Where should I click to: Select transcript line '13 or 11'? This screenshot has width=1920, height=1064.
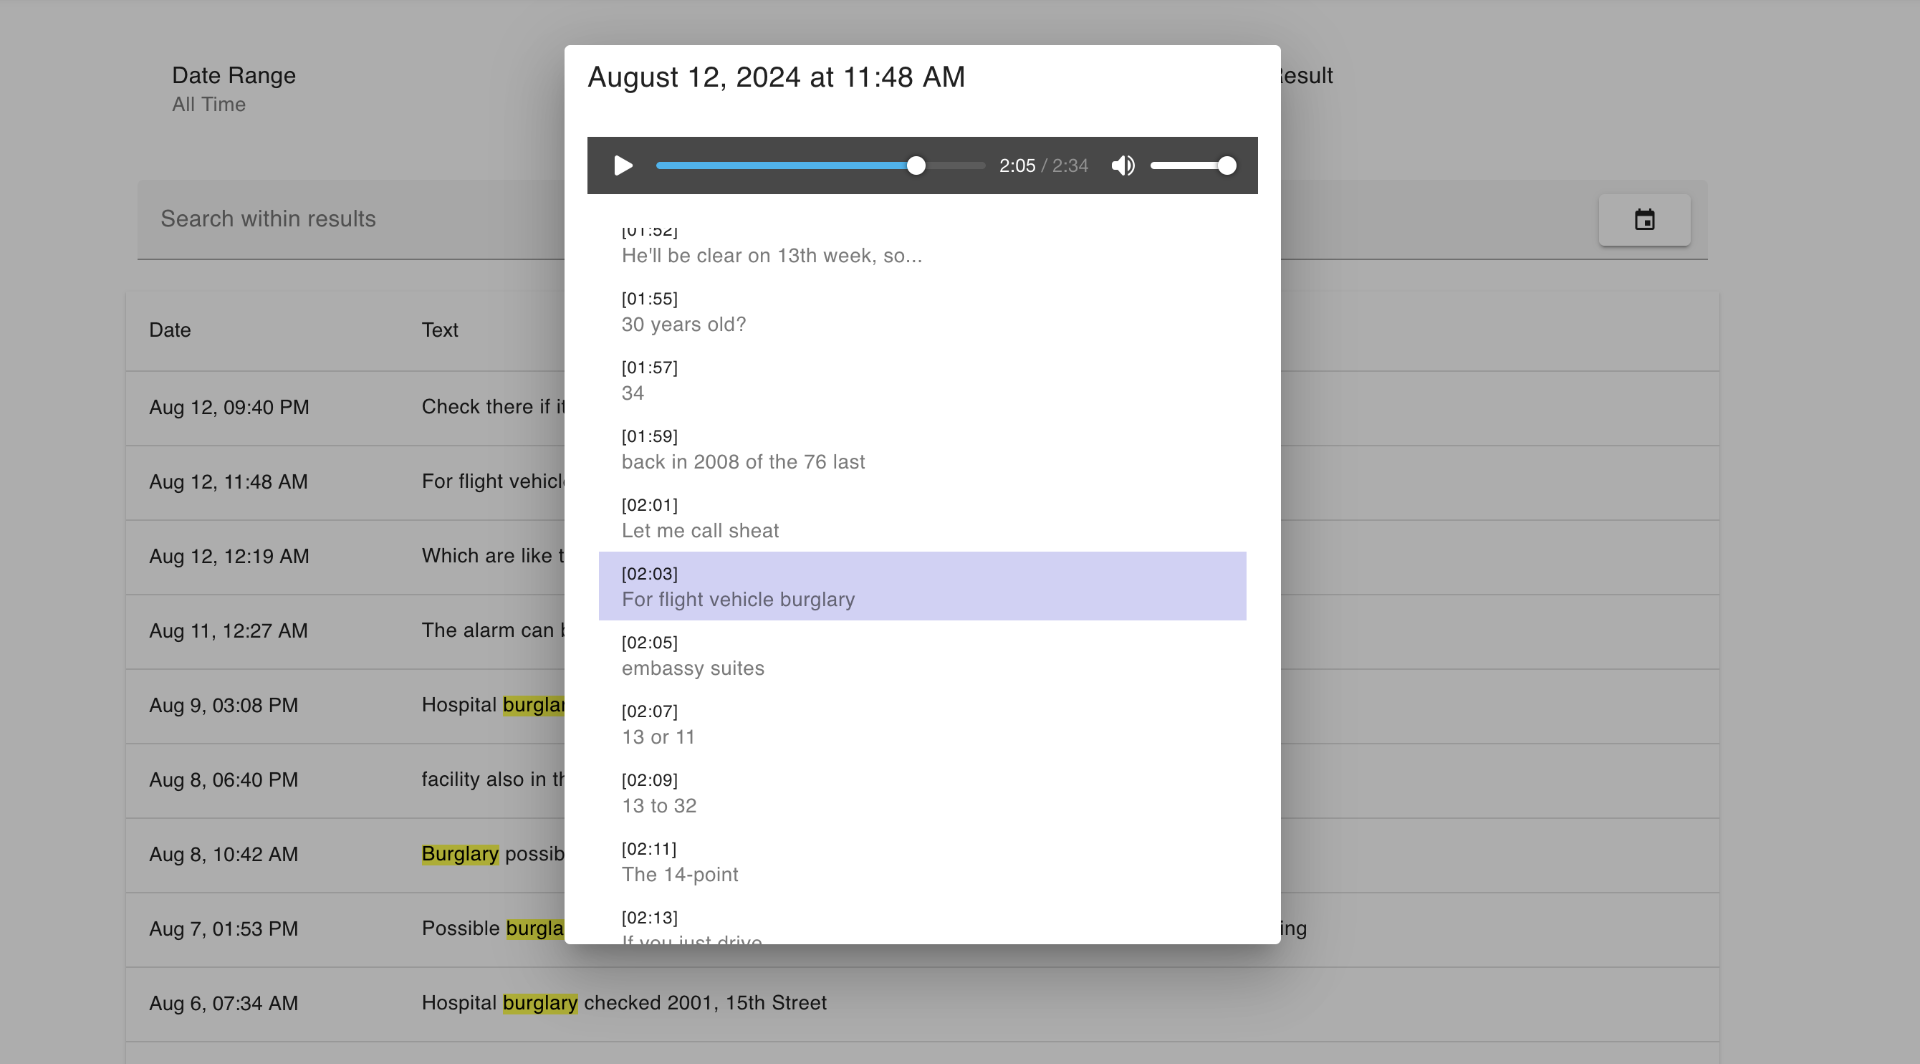pos(658,737)
